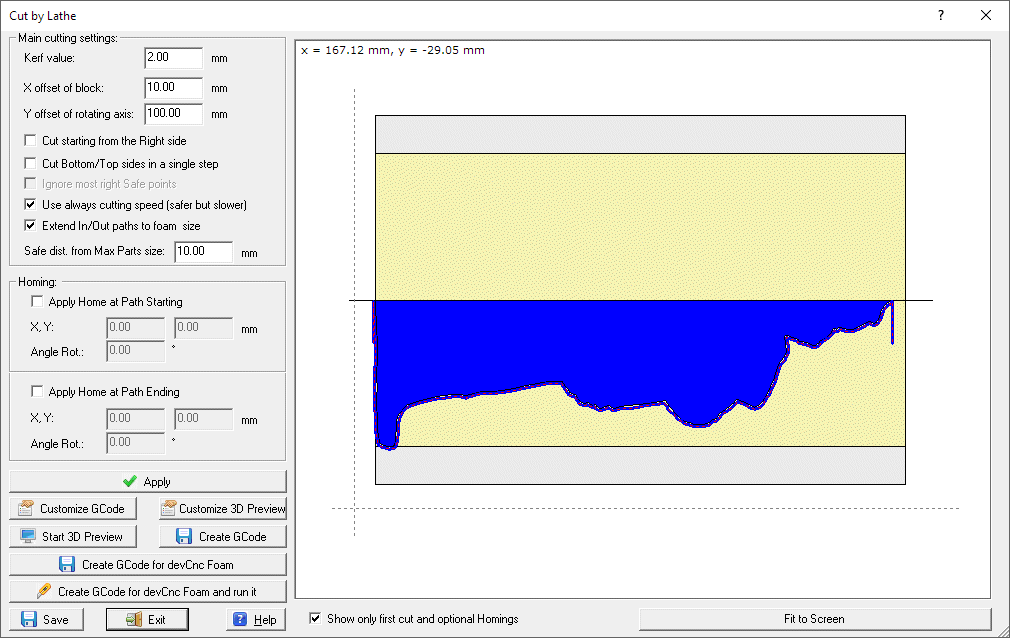Toggle Show only first cut and optional Homings
This screenshot has width=1010, height=638.
coord(315,619)
